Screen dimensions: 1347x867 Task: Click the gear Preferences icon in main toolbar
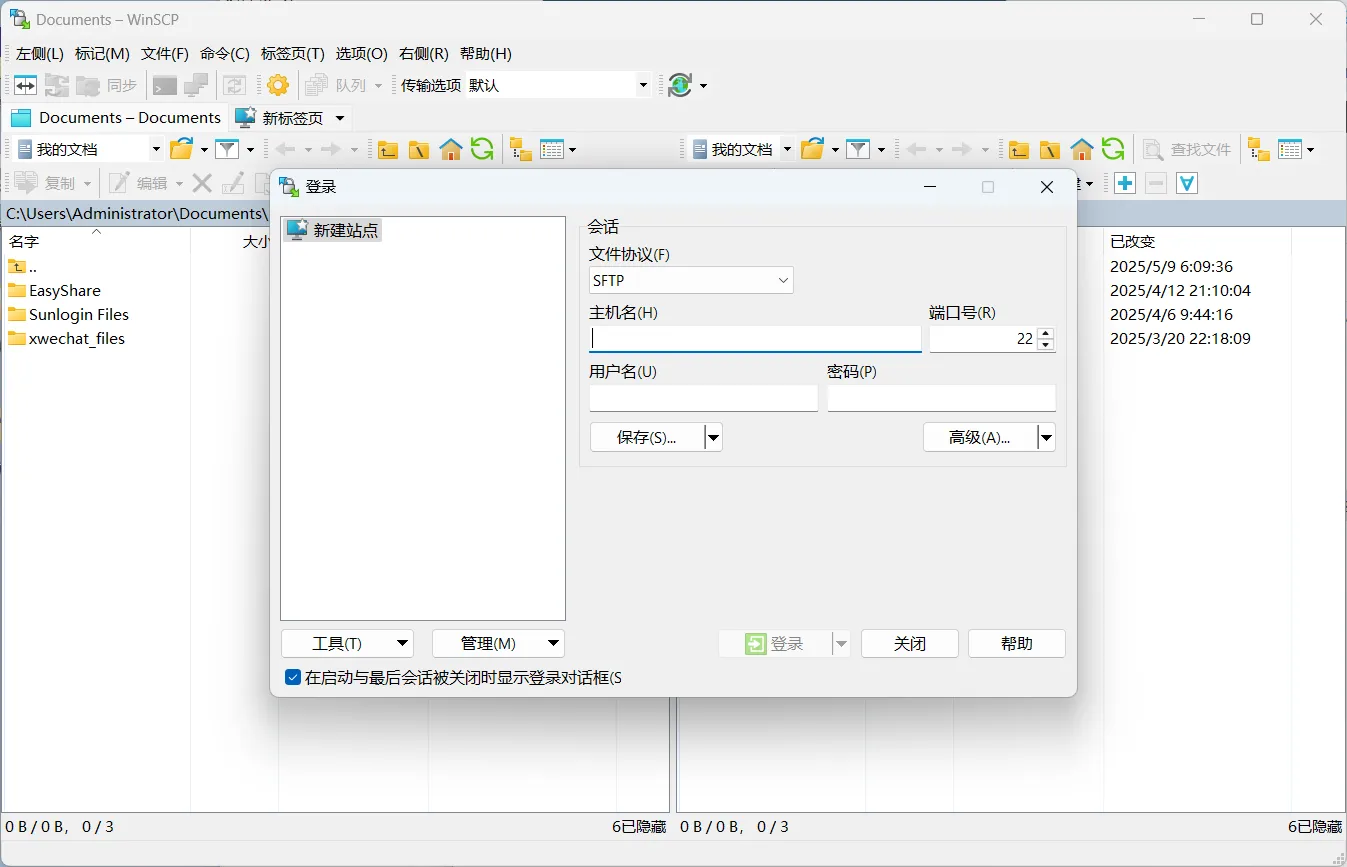(278, 85)
